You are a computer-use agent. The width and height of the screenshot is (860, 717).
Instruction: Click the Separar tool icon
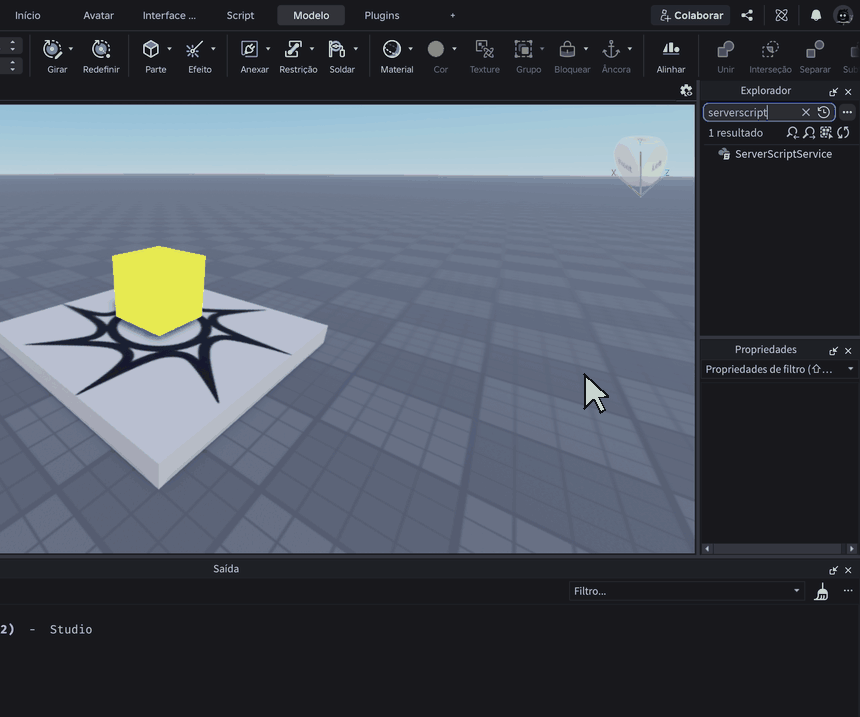coord(815,49)
